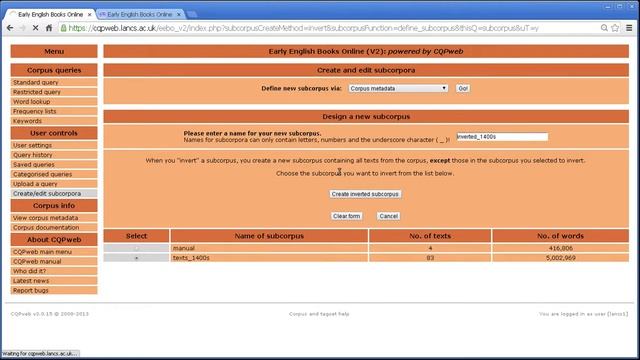Bookmark this page with the star icon
The height and width of the screenshot is (360, 640).
[615, 28]
